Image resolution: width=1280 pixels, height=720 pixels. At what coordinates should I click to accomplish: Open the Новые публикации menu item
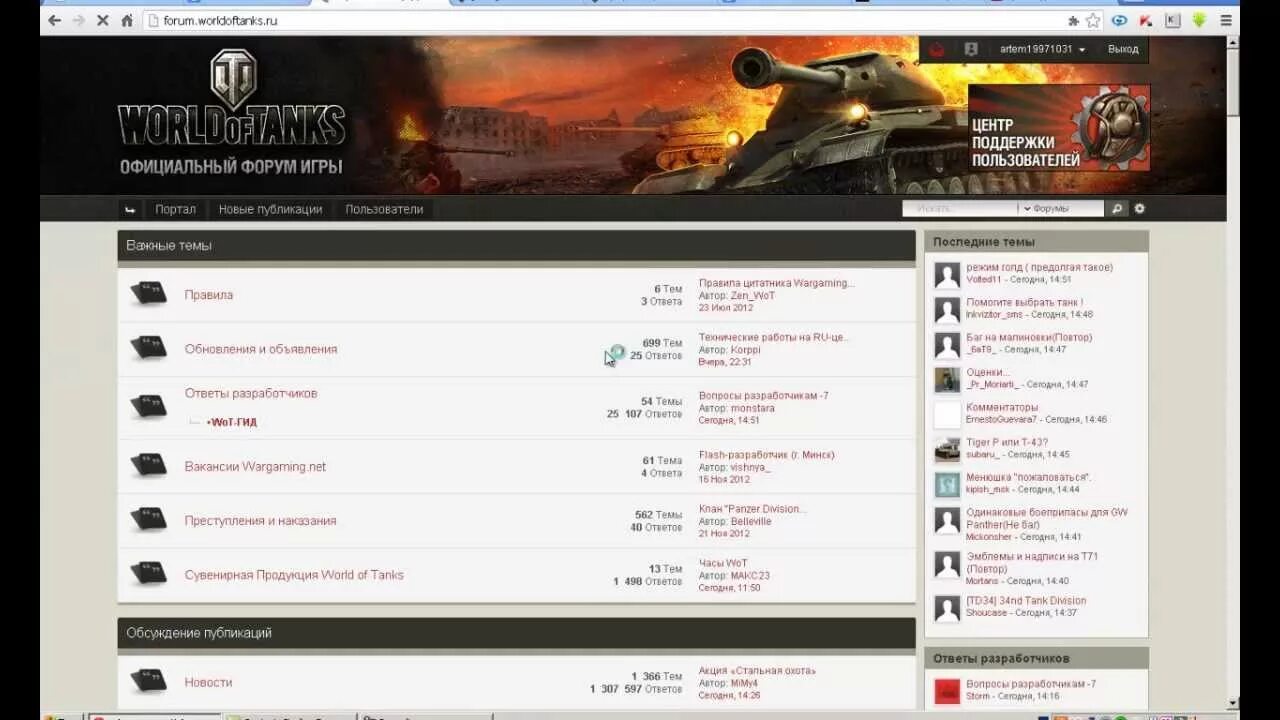coord(270,209)
